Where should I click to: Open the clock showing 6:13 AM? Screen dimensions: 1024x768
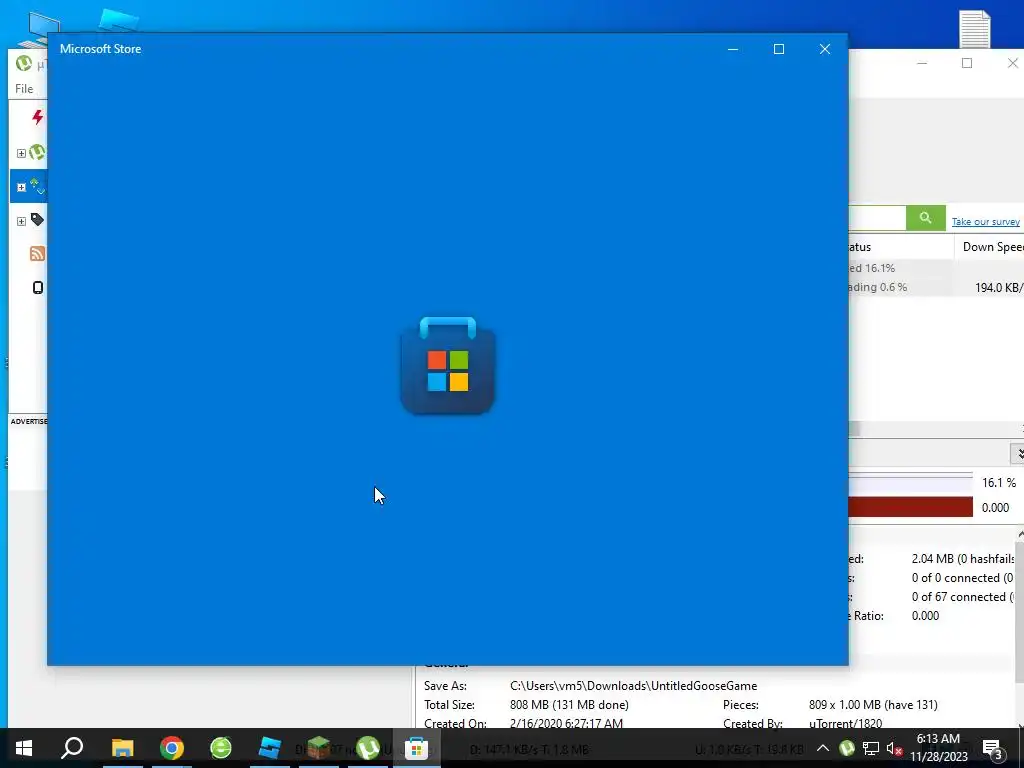(x=938, y=748)
